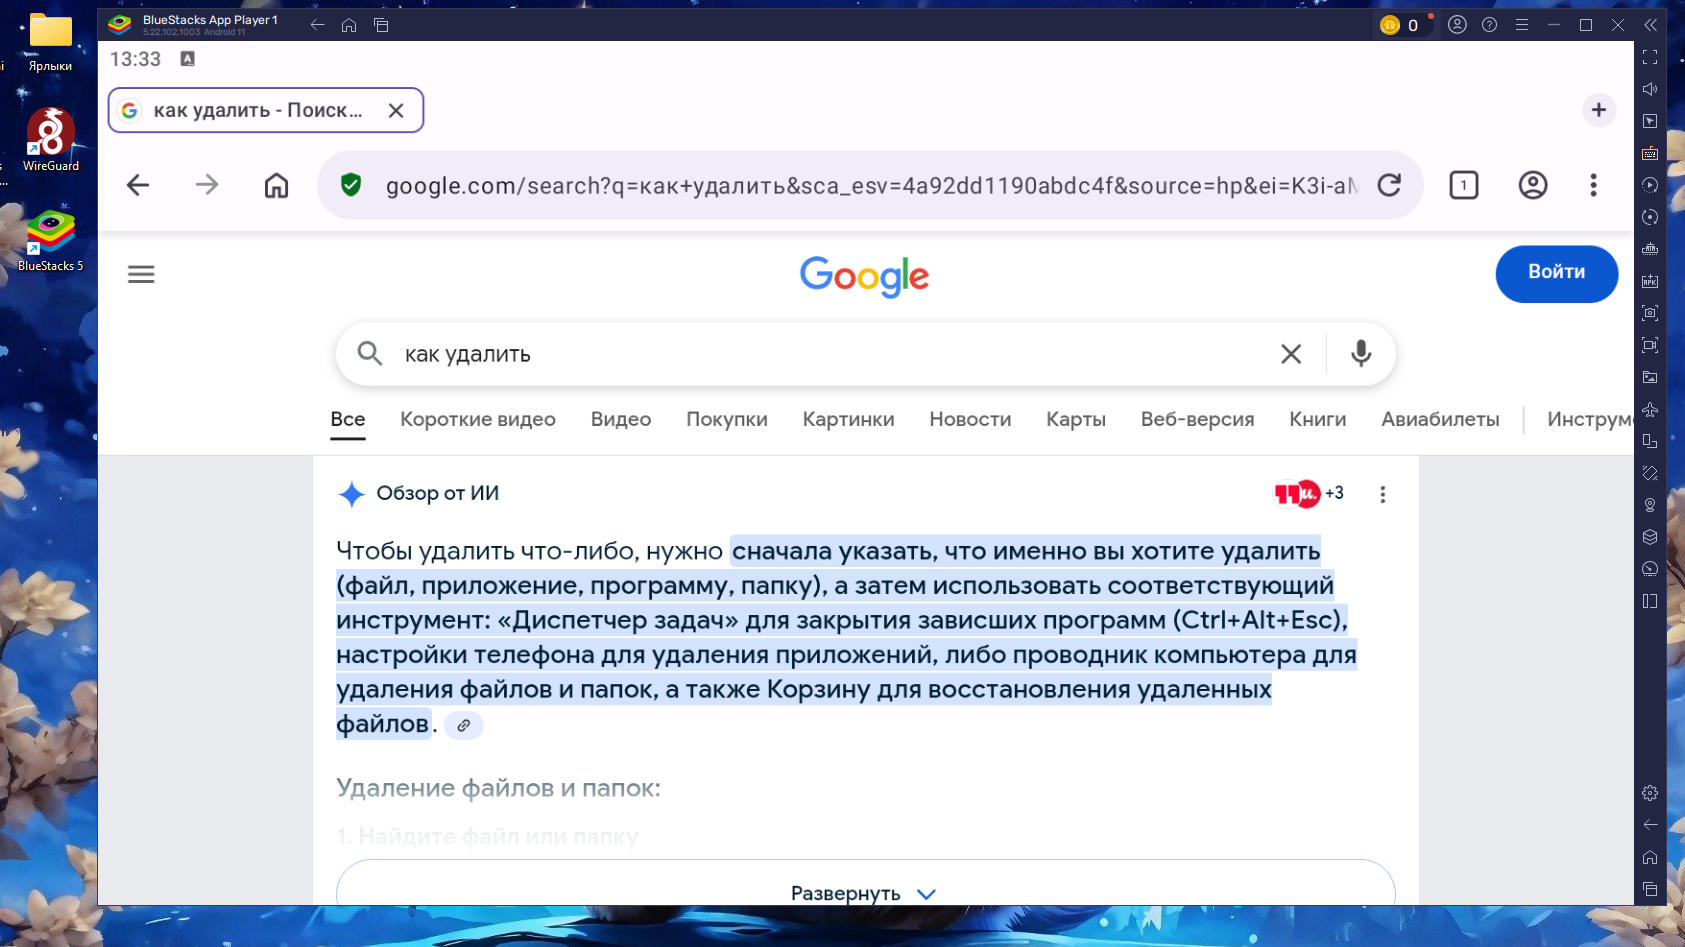Viewport: 1685px width, 947px height.
Task: Switch to the Картинки search tab
Action: [848, 420]
